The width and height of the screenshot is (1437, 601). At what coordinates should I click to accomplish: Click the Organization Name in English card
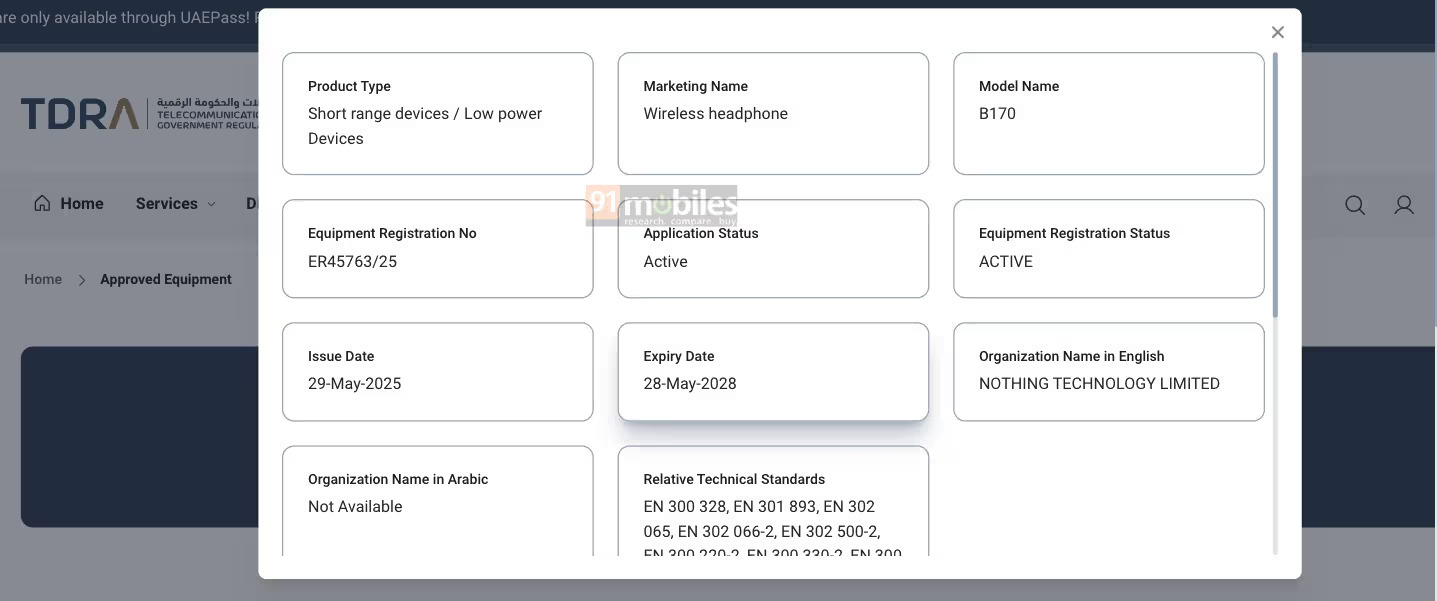[x=1108, y=371]
